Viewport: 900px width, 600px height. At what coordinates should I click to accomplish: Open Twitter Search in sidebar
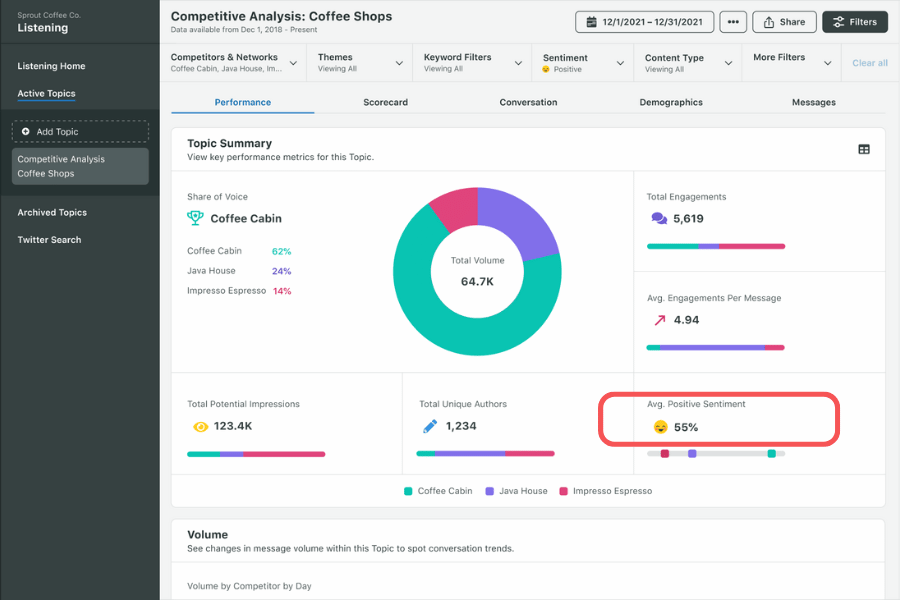click(x=49, y=240)
